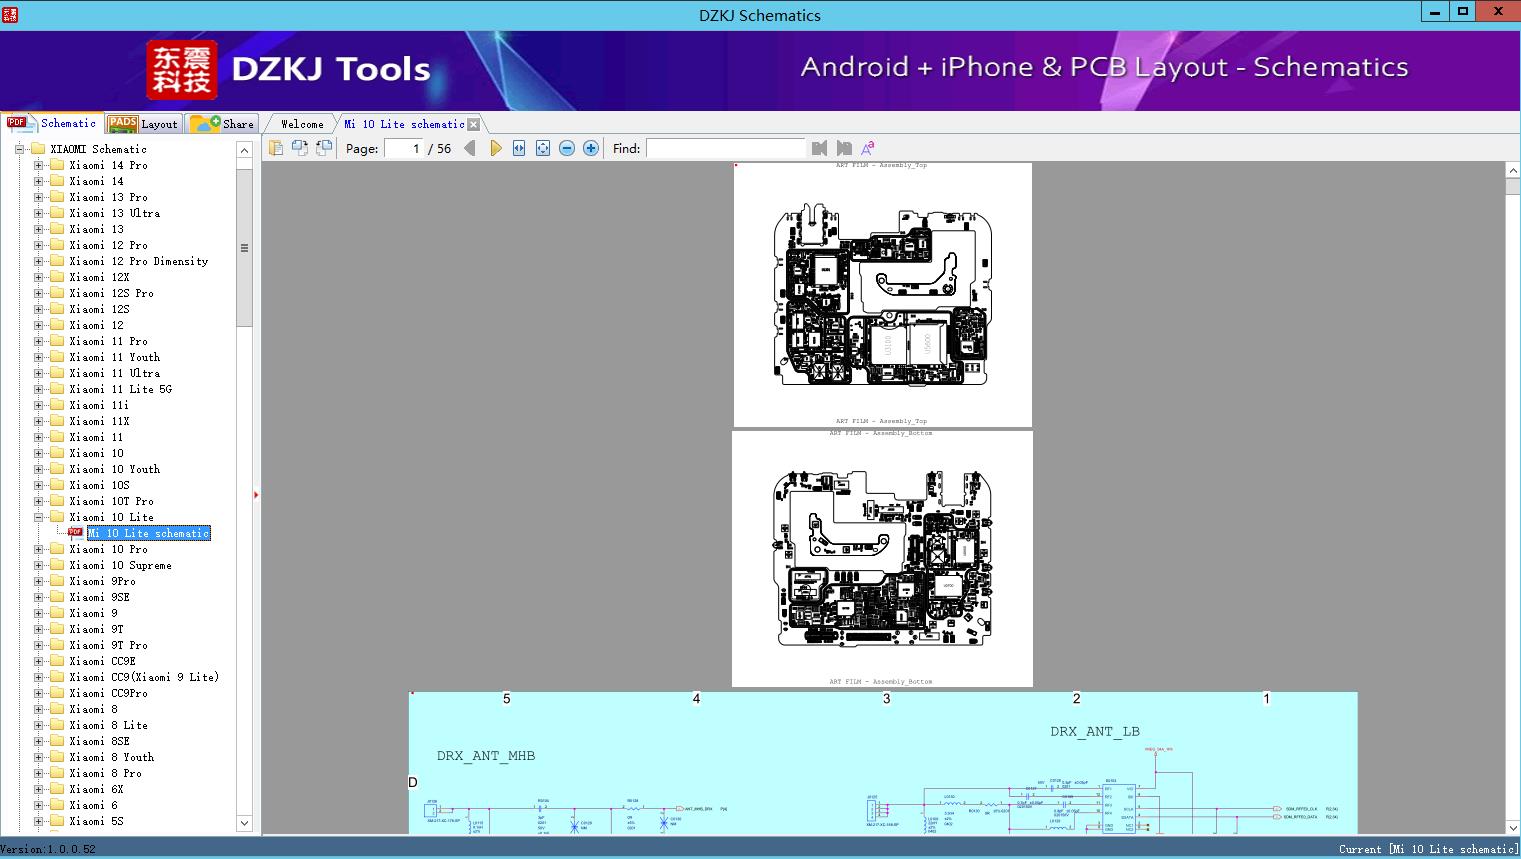Go to the next page arrow

[495, 148]
